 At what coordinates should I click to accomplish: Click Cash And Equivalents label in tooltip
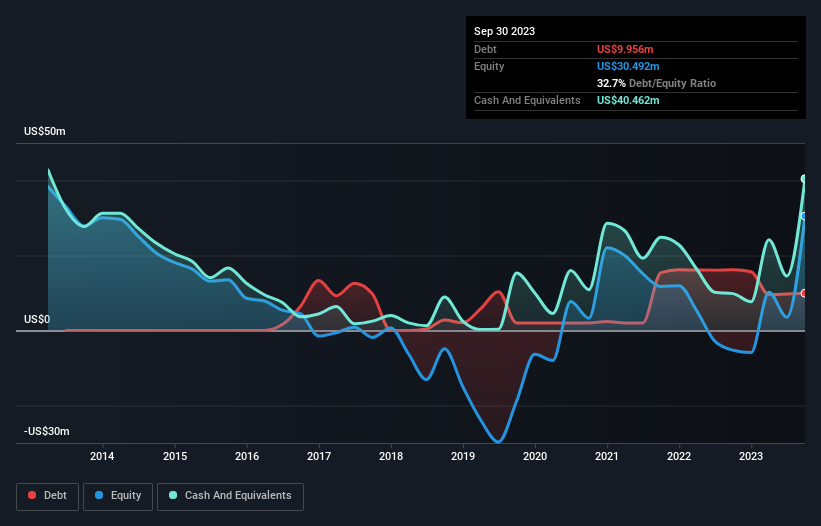tap(527, 100)
